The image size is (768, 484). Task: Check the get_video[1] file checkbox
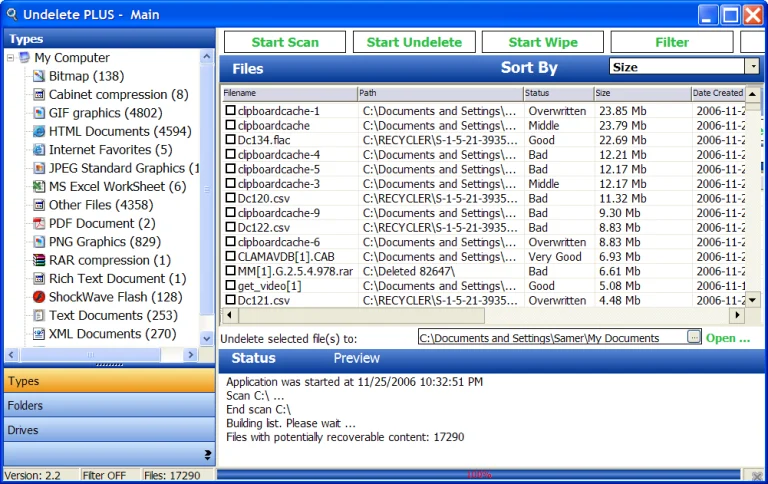pos(230,286)
